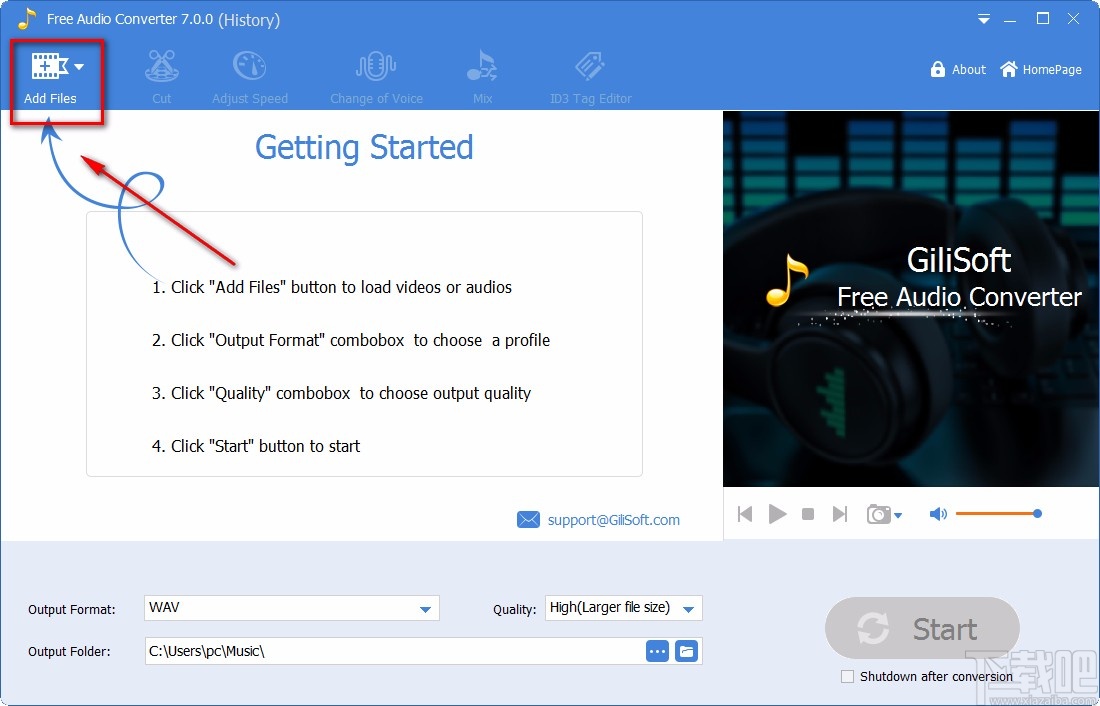
Task: Click step 1 'Add Files' instruction text
Action: [x=332, y=287]
